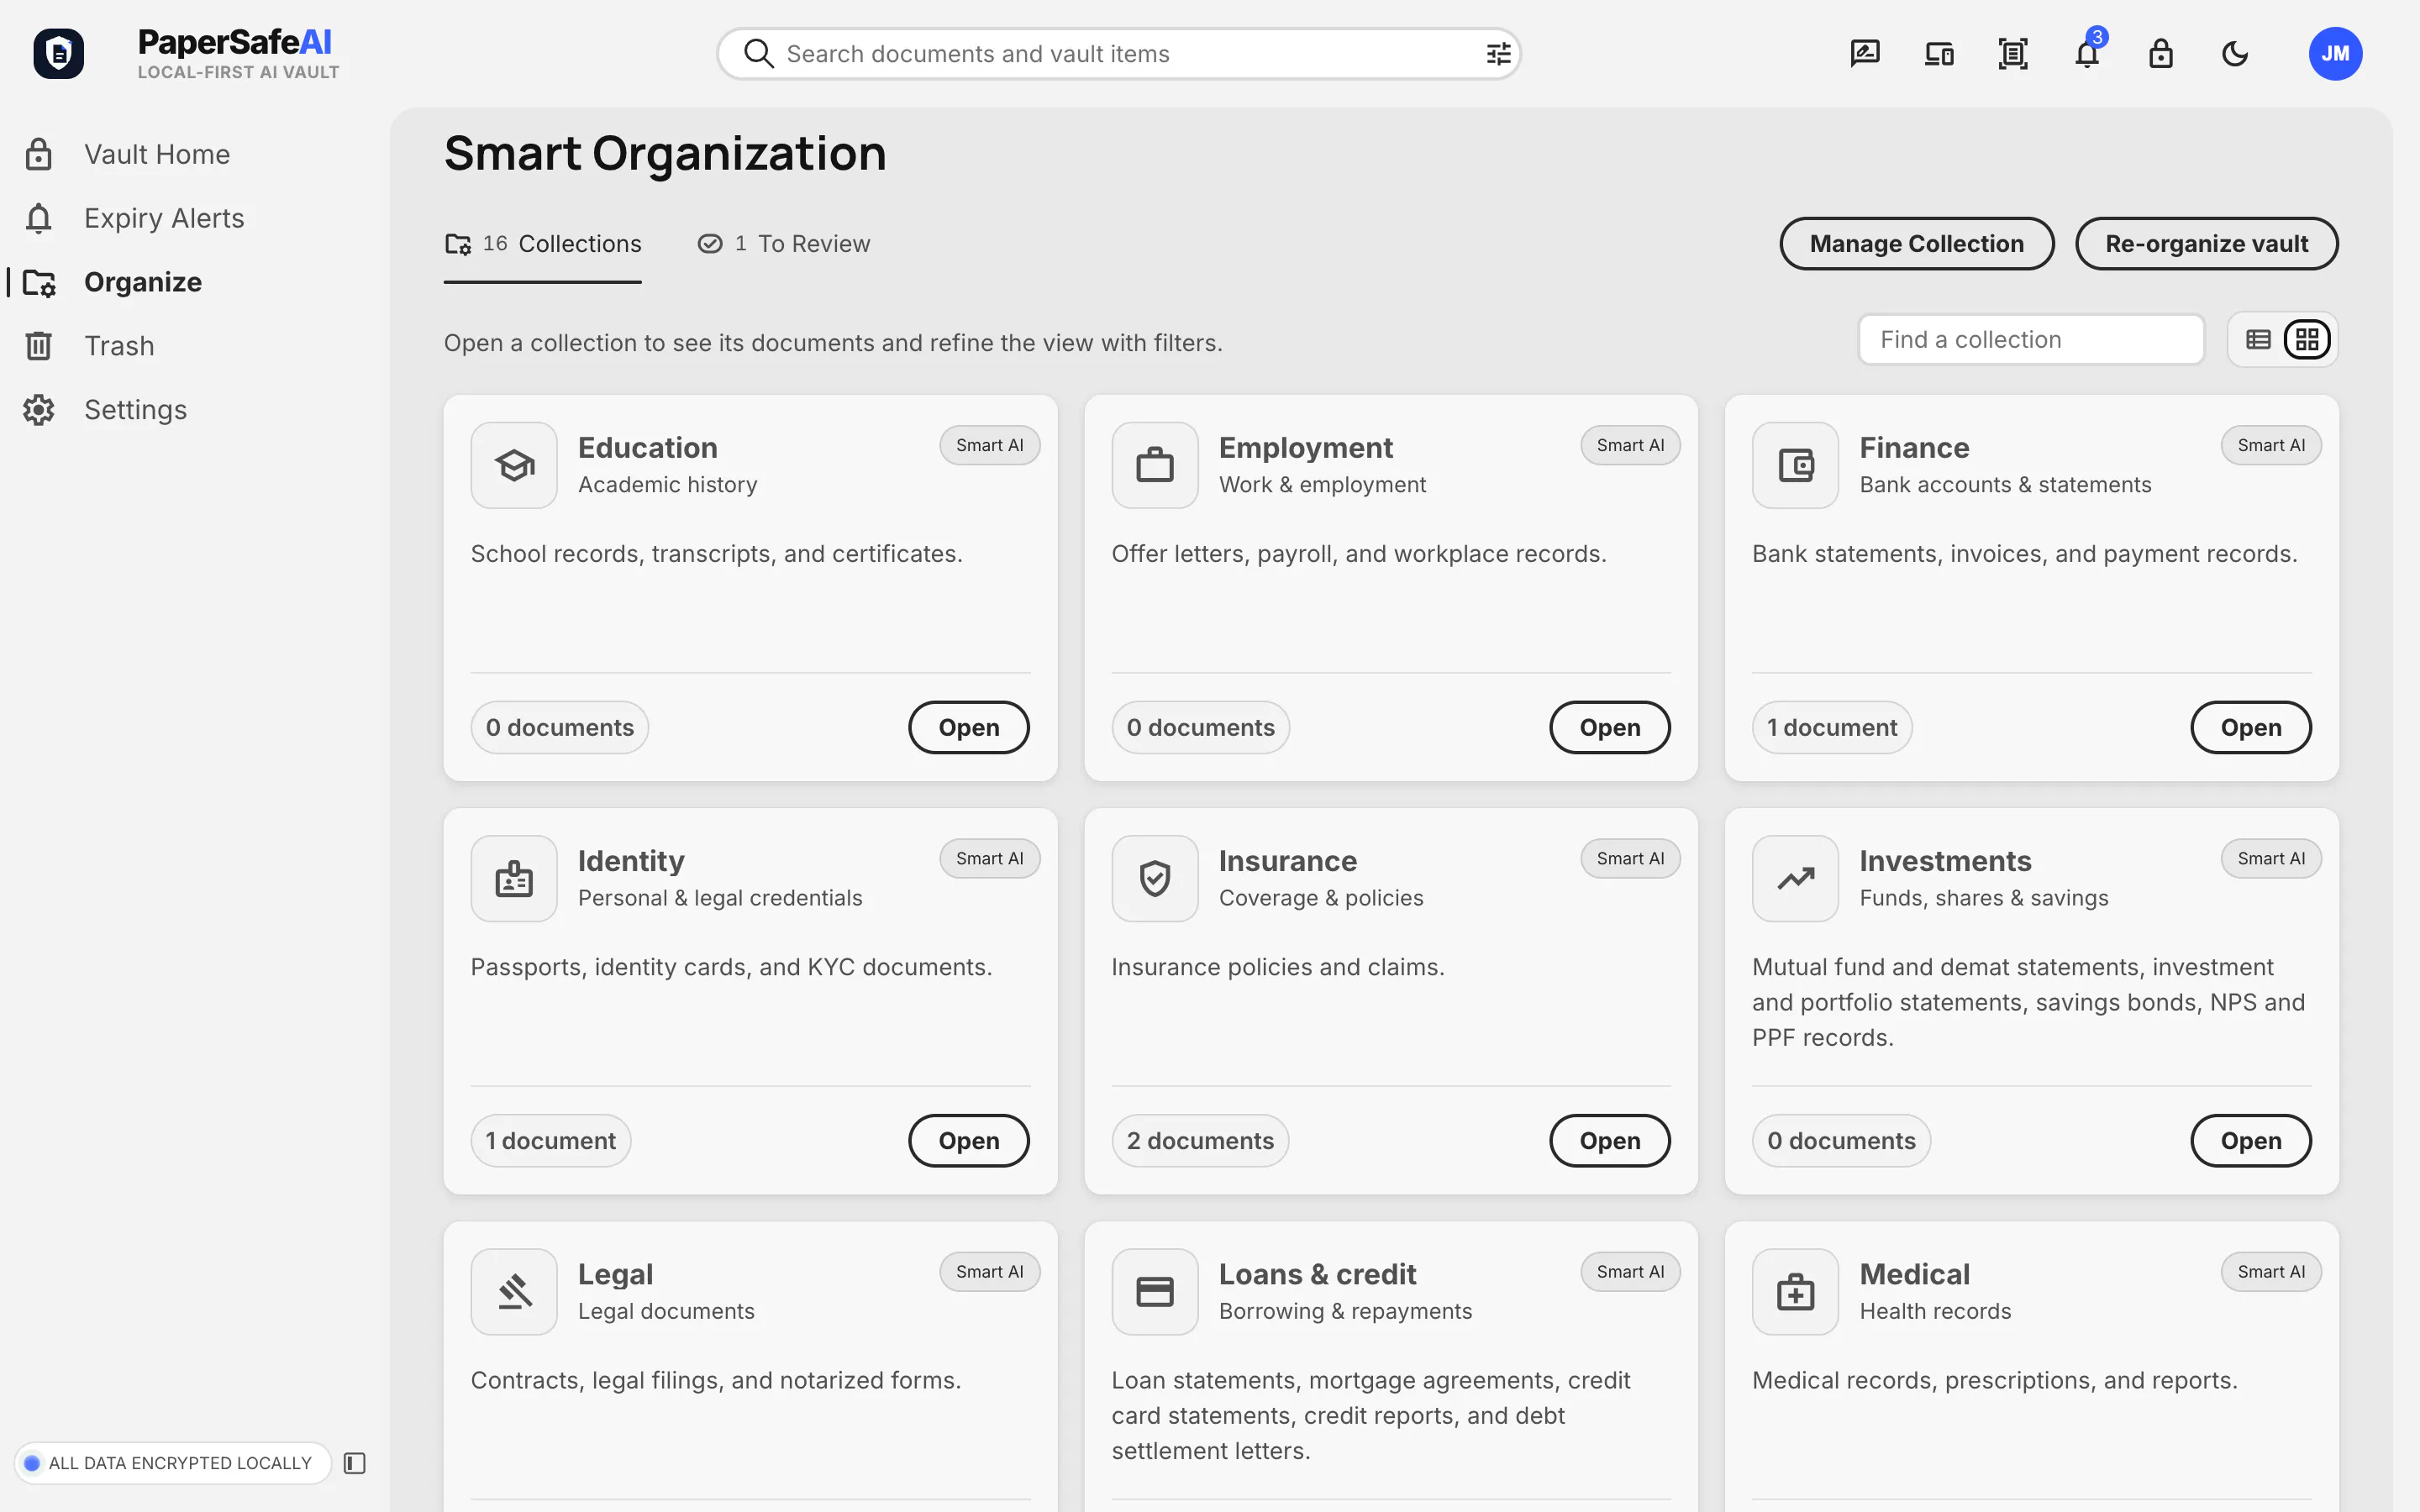Viewport: 2420px width, 1512px height.
Task: Go to Vault Home in sidebar
Action: pyautogui.click(x=127, y=154)
